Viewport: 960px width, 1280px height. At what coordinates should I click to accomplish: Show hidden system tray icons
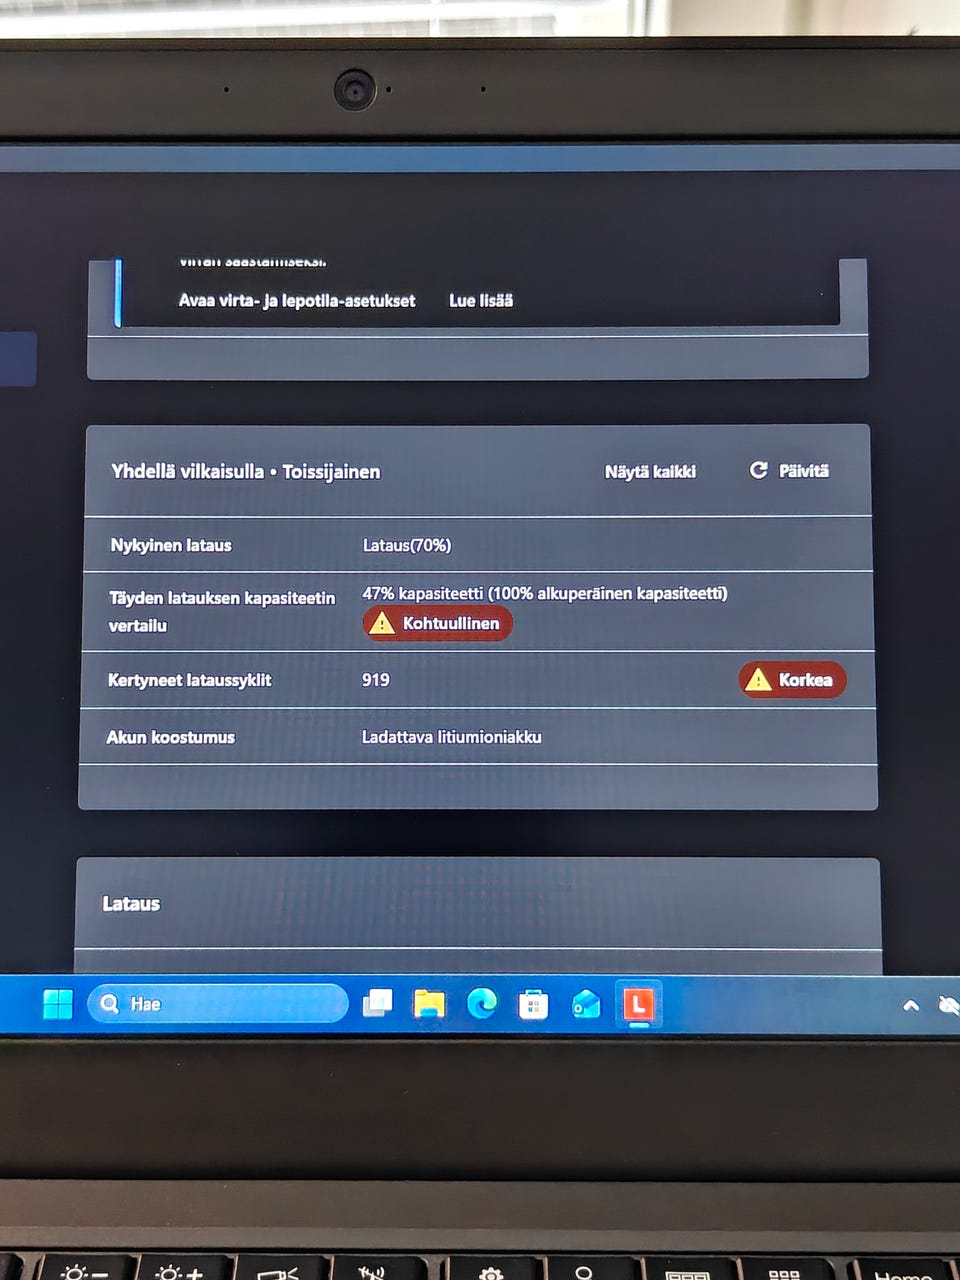pyautogui.click(x=910, y=1006)
